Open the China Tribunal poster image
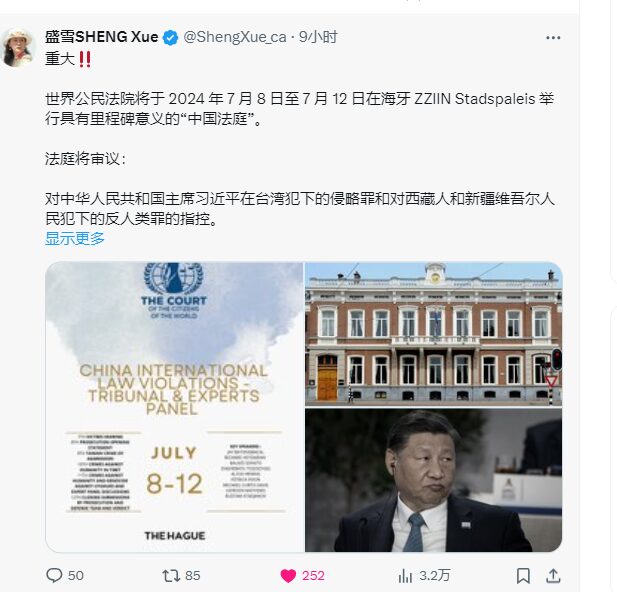This screenshot has height=592, width=617. pos(175,407)
